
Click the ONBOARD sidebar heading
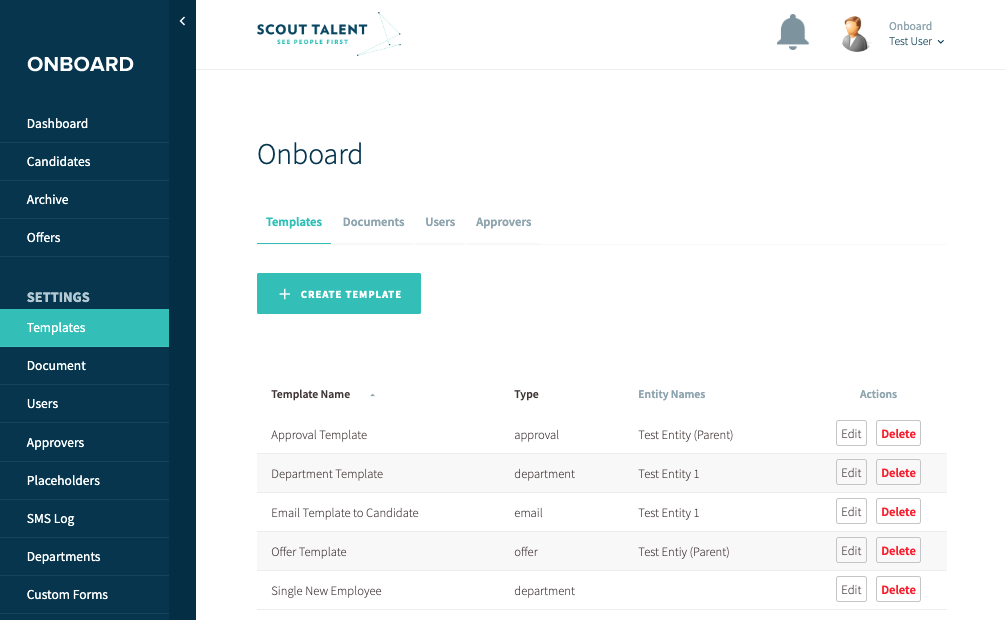tap(80, 64)
